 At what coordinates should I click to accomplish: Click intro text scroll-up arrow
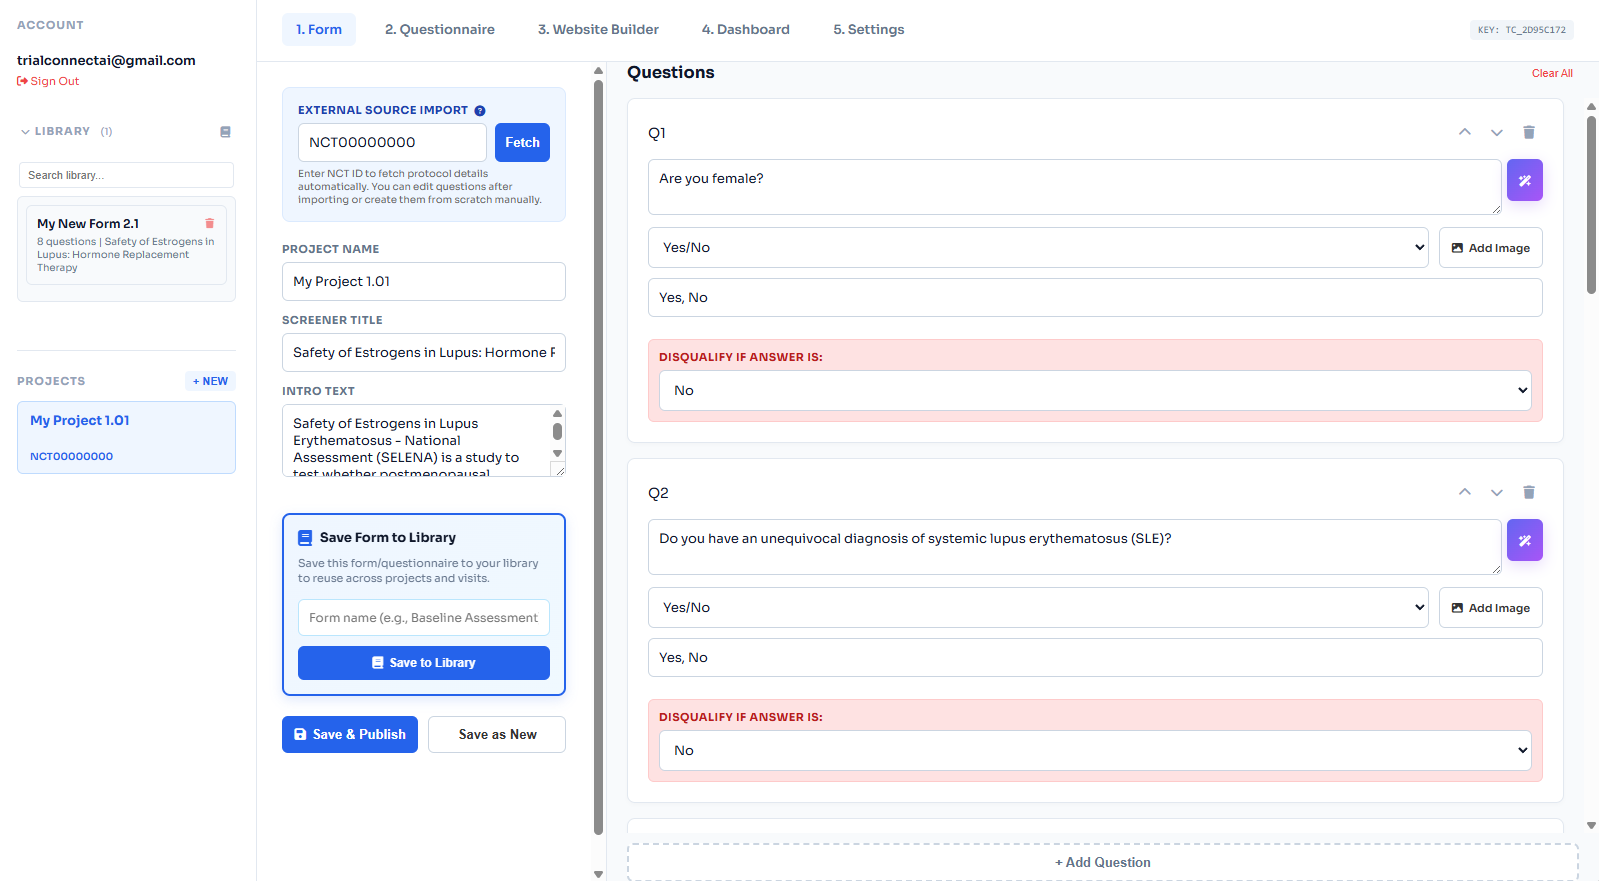557,413
